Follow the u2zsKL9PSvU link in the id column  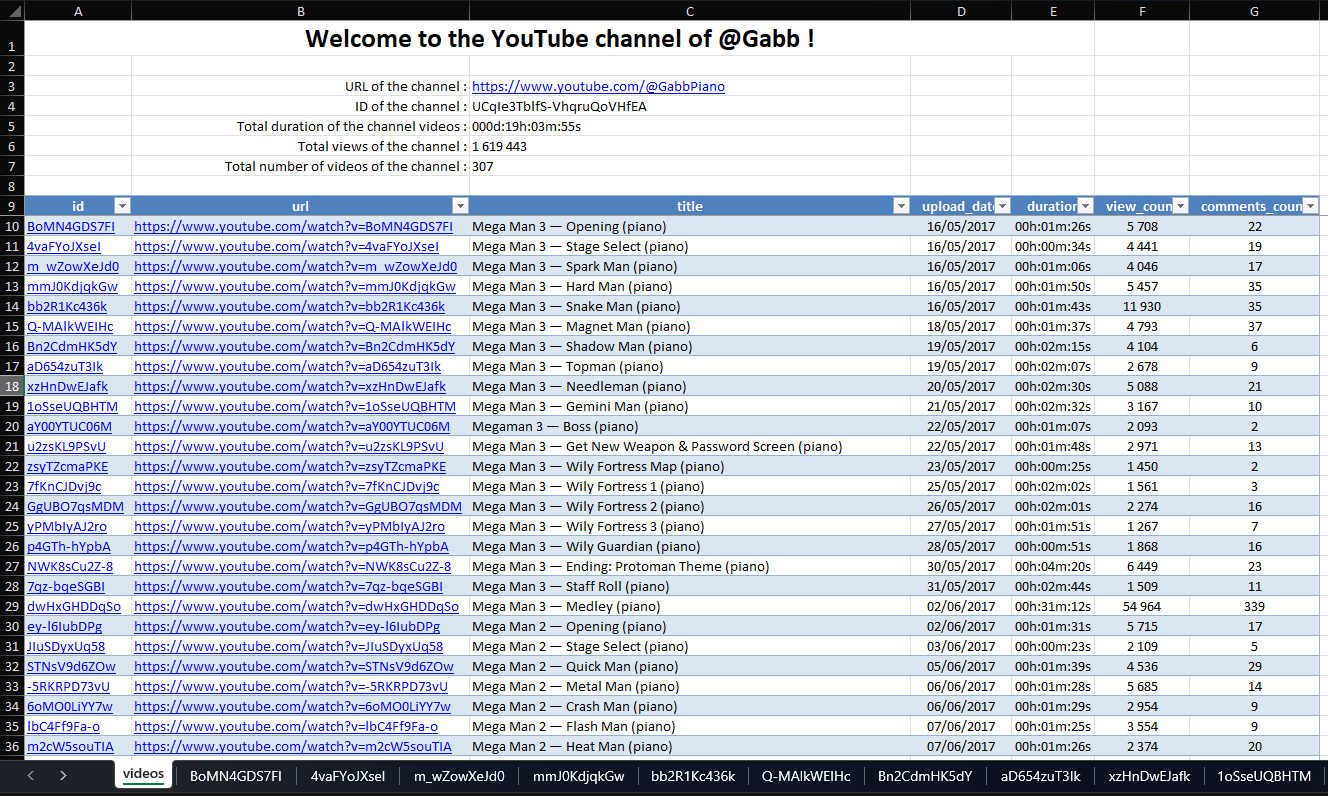tap(66, 447)
